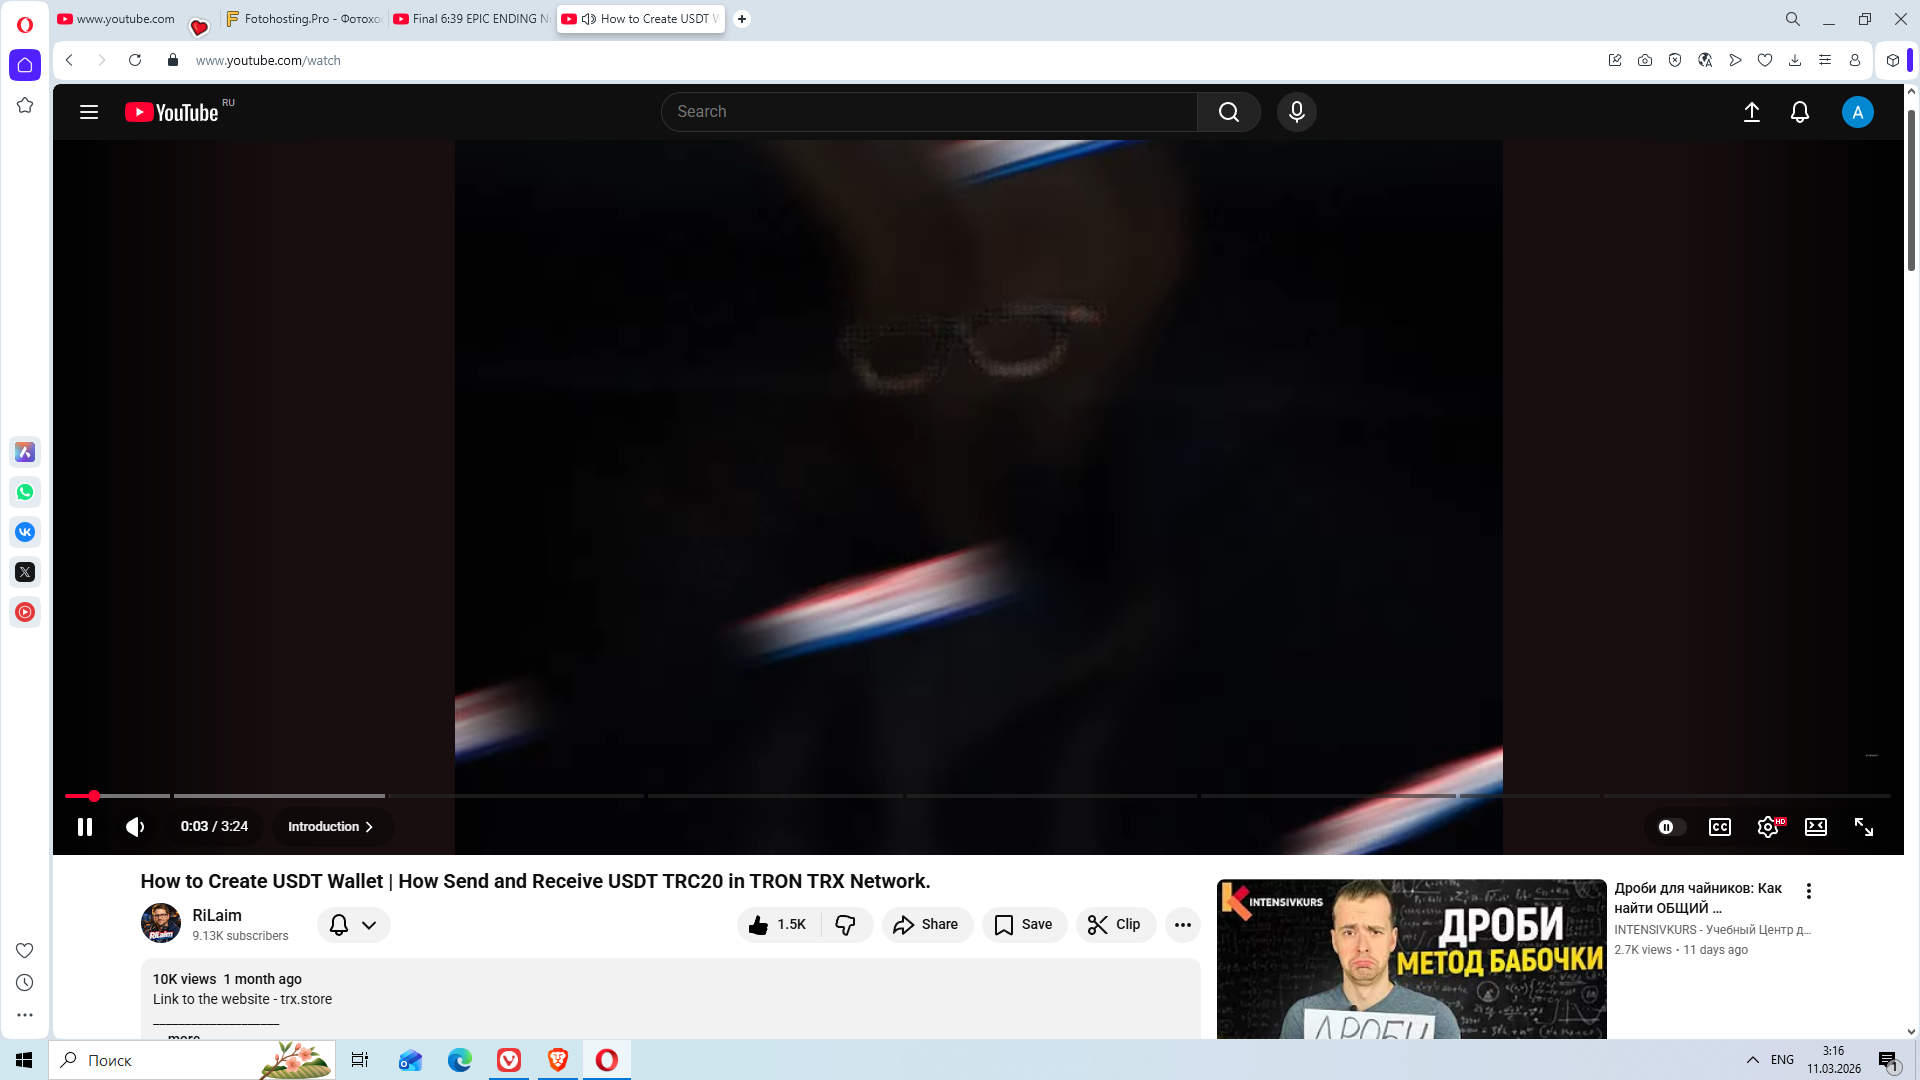
Task: Click the voice search microphone icon
Action: click(1296, 112)
